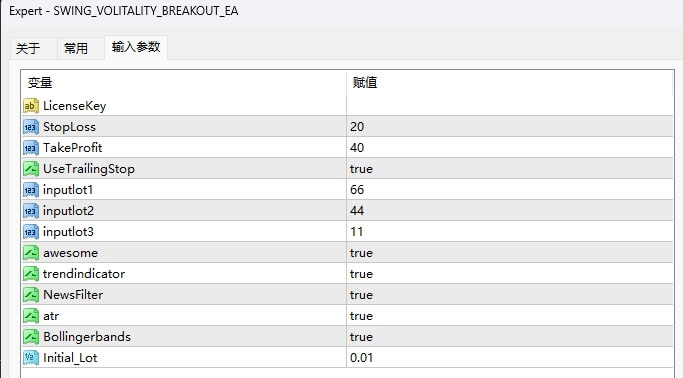Viewport: 683px width, 378px height.
Task: Switch to the 关于 tab
Action: (28, 48)
